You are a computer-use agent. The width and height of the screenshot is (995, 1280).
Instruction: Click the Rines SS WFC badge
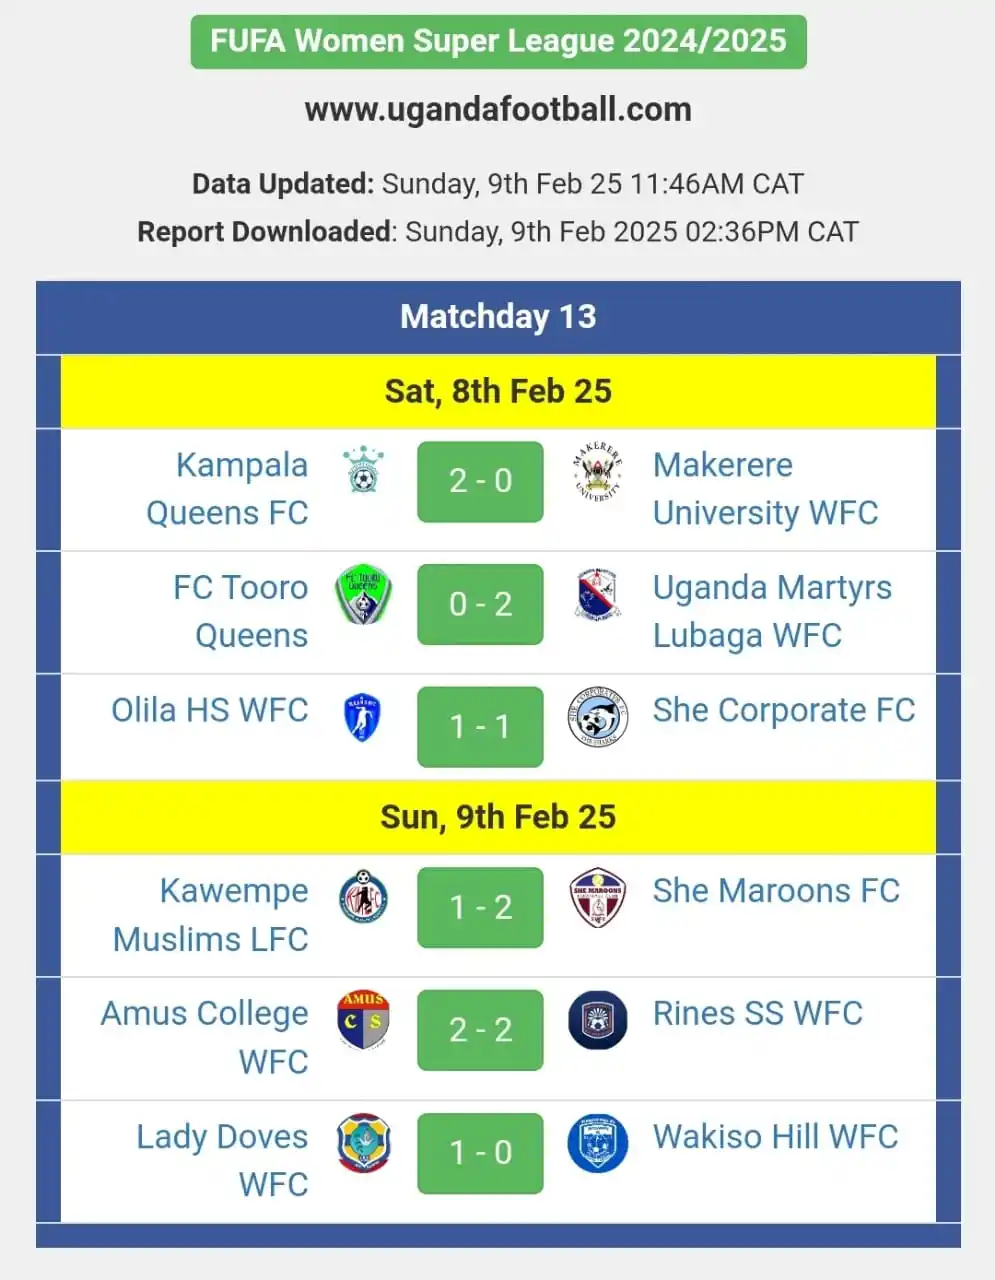[x=597, y=1020]
